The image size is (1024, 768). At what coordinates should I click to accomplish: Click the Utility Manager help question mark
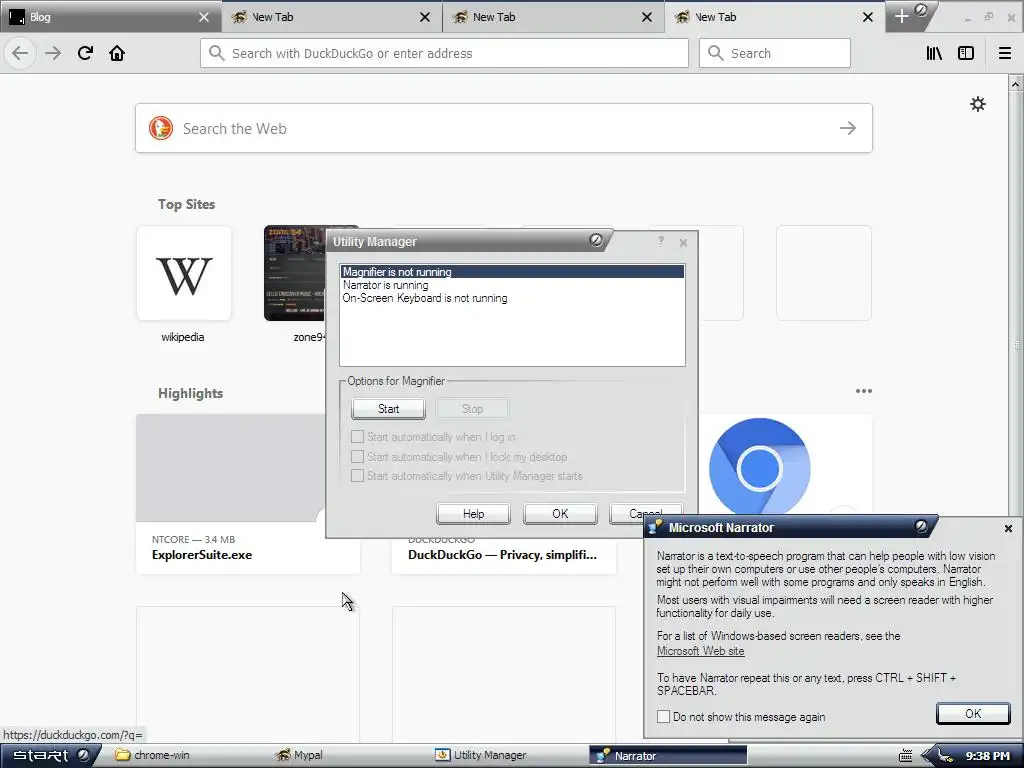click(661, 241)
